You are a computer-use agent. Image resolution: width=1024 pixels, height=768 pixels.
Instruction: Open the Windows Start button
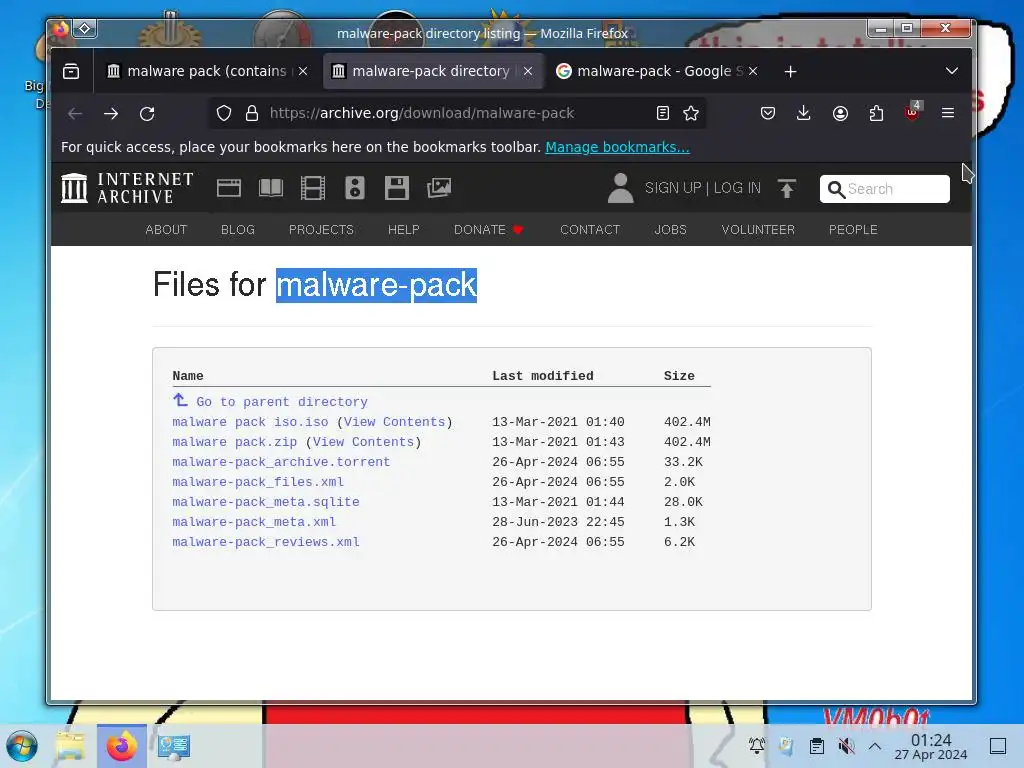tap(22, 746)
